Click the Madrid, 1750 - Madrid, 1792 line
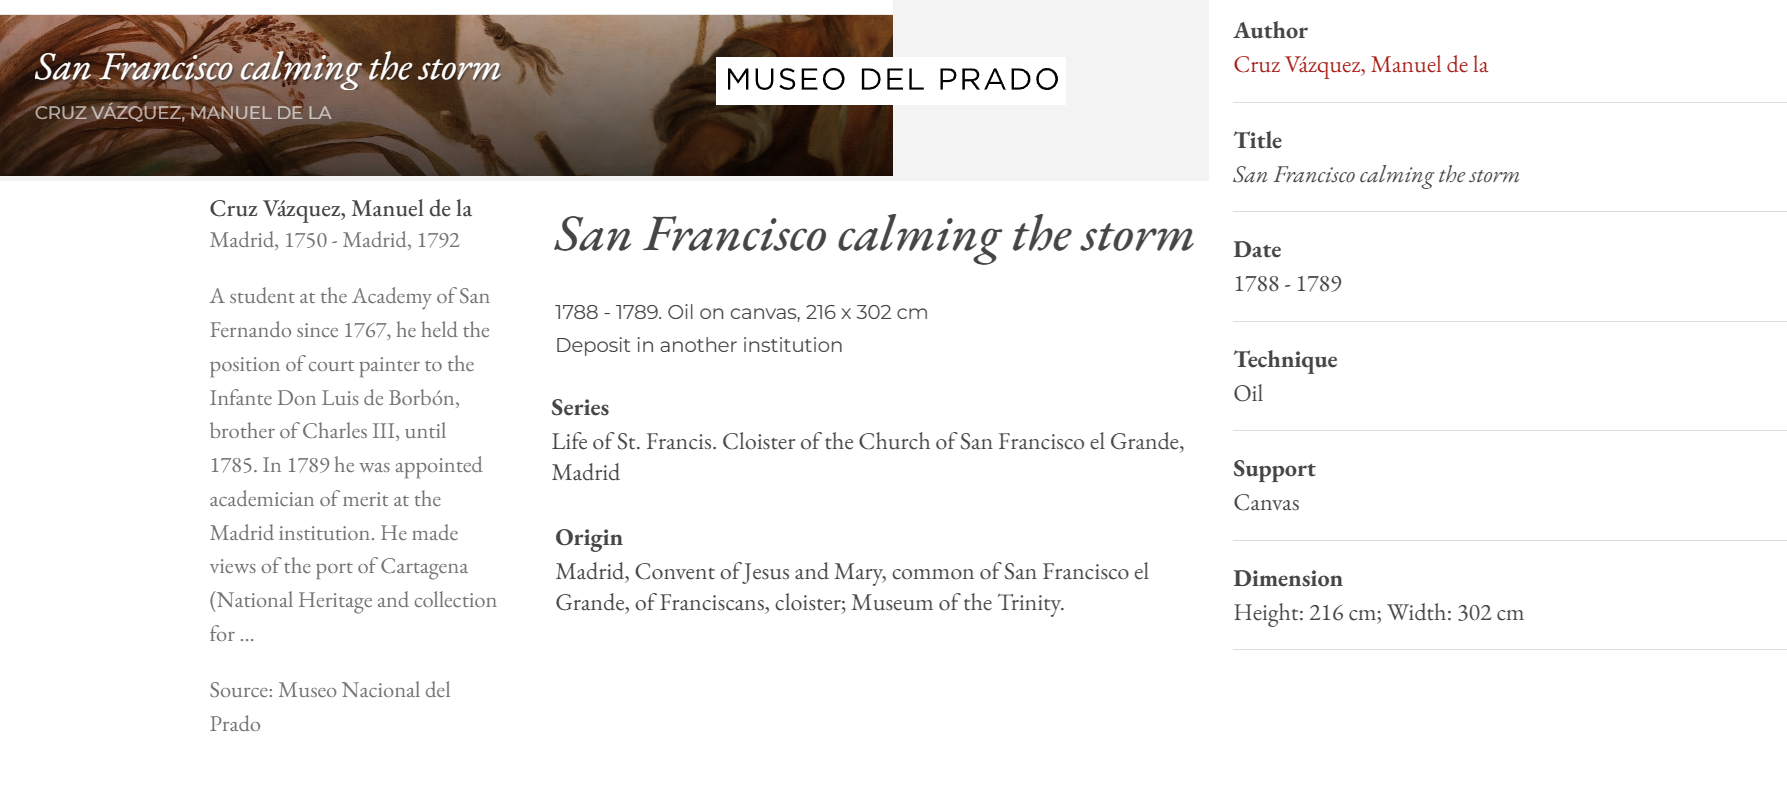The width and height of the screenshot is (1787, 808). pyautogui.click(x=334, y=241)
